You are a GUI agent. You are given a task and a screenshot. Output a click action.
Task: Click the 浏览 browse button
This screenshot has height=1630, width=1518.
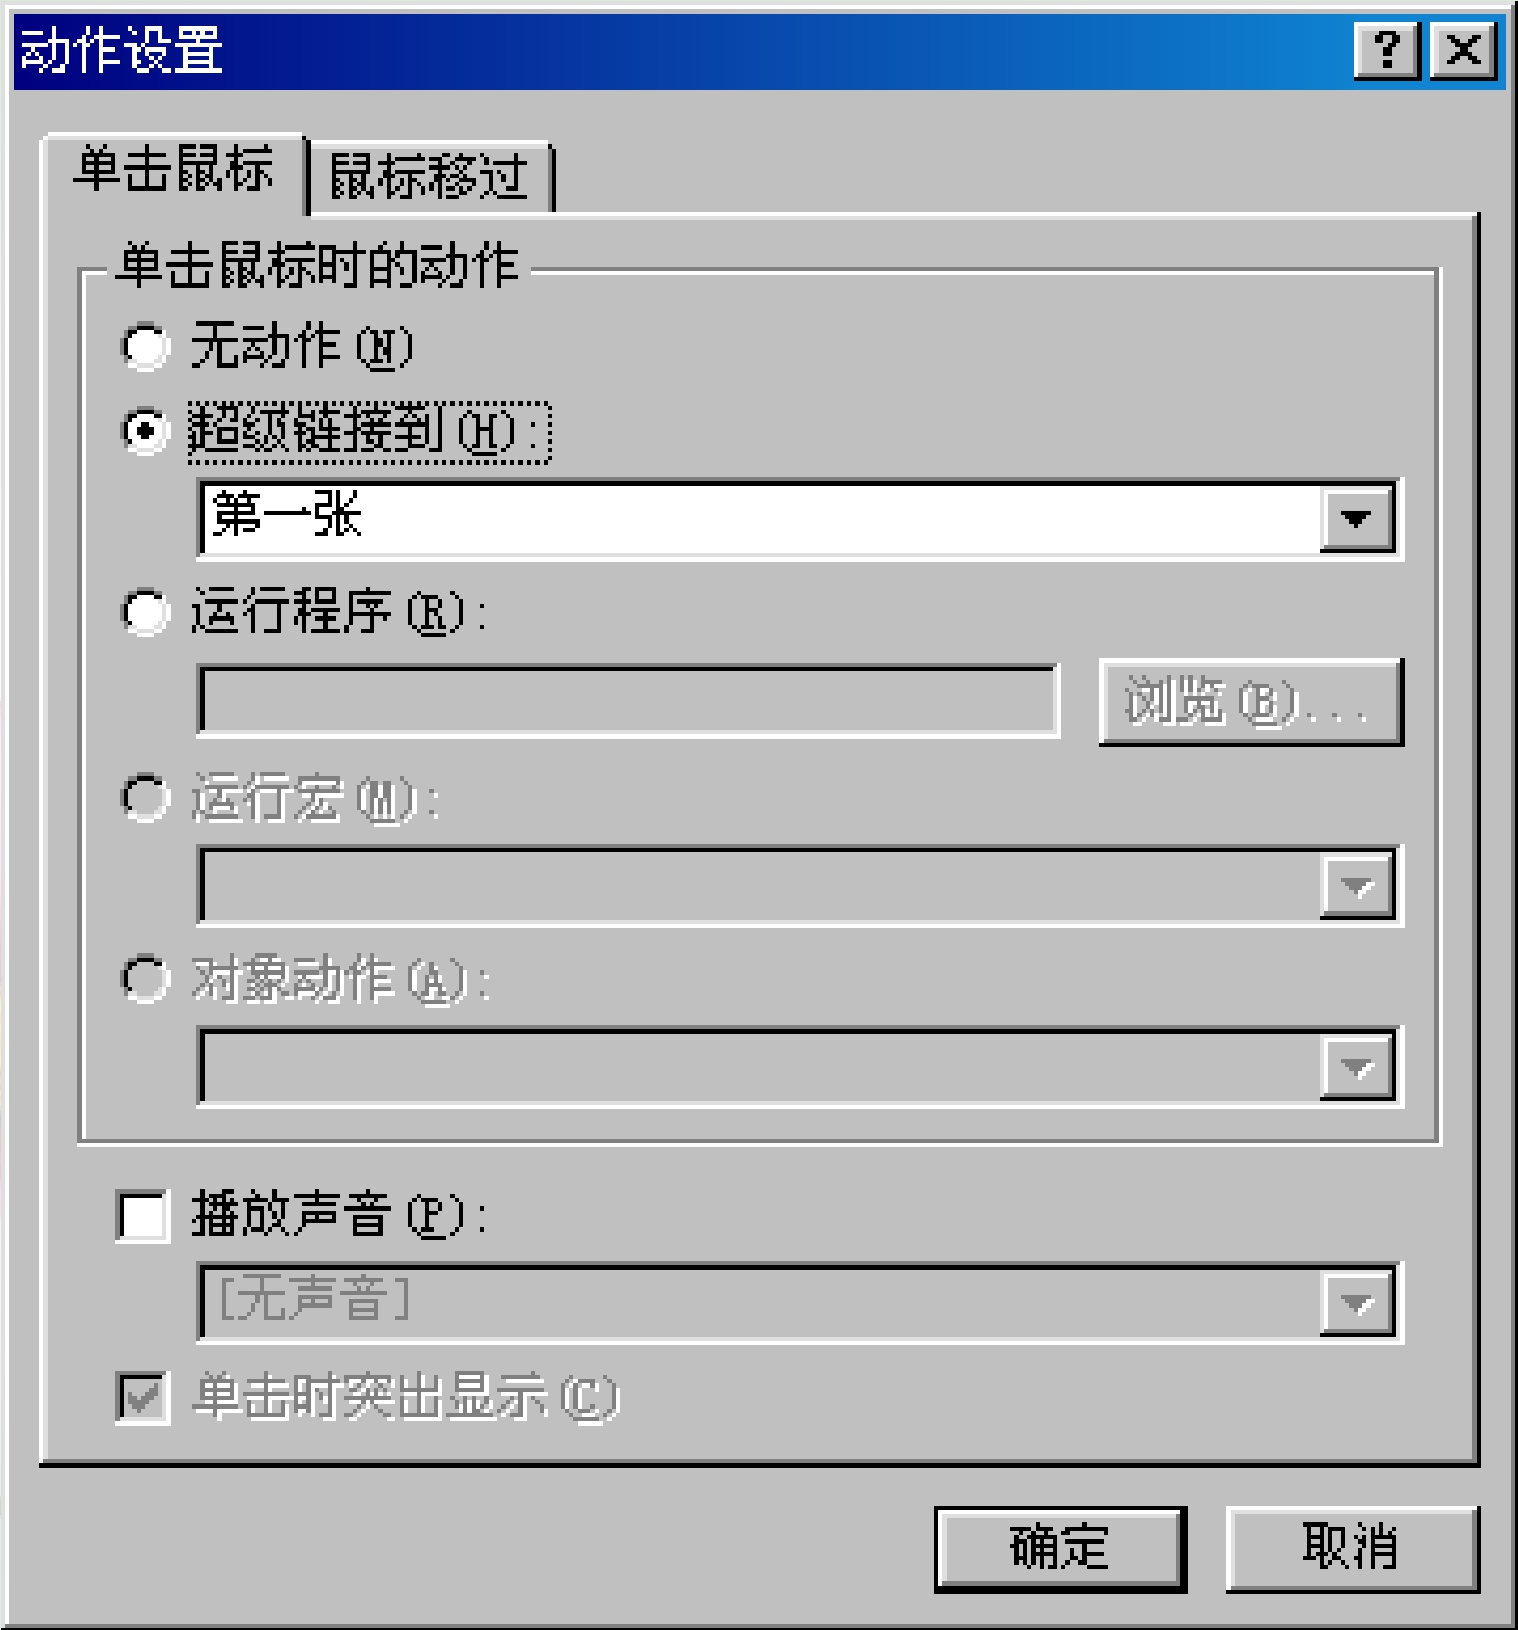[1251, 701]
